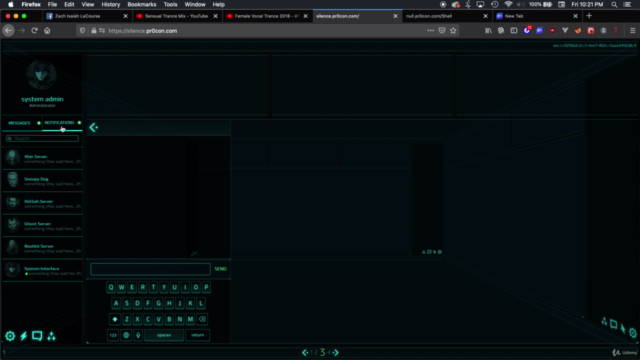Click the three-node network icon in sidebar footer
The image size is (640, 360).
point(51,336)
